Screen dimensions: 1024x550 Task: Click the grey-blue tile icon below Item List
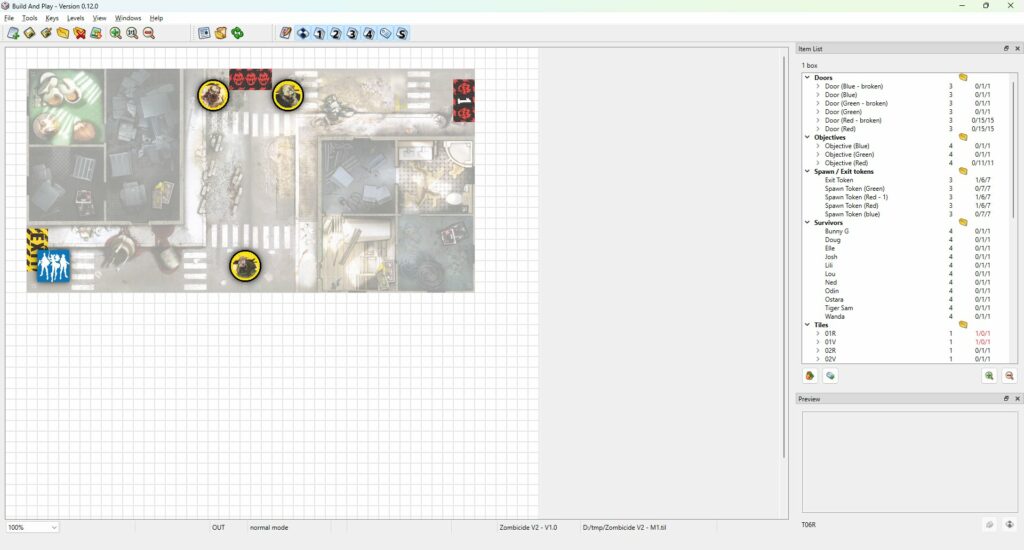click(x=830, y=376)
